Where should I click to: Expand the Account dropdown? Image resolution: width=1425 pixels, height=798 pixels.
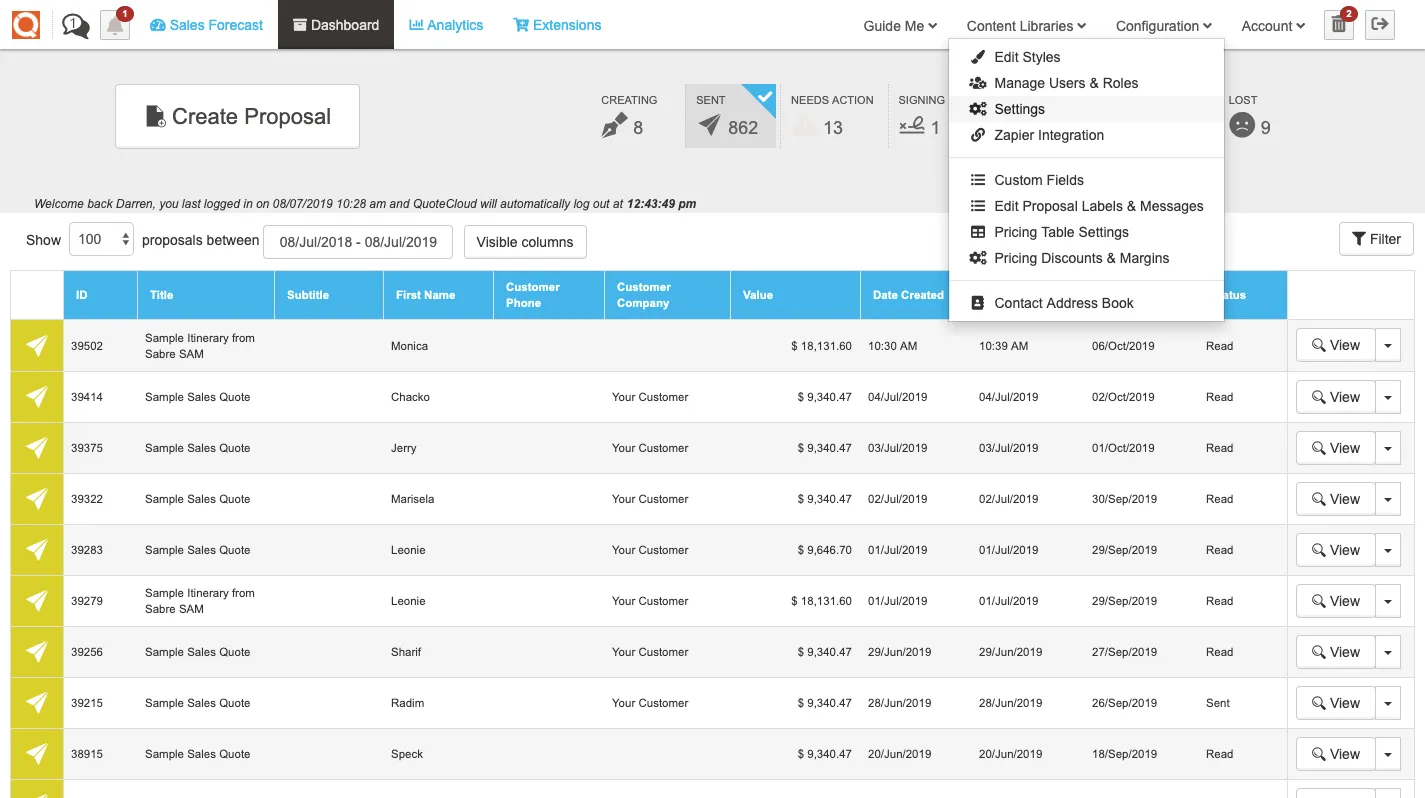(x=1271, y=26)
